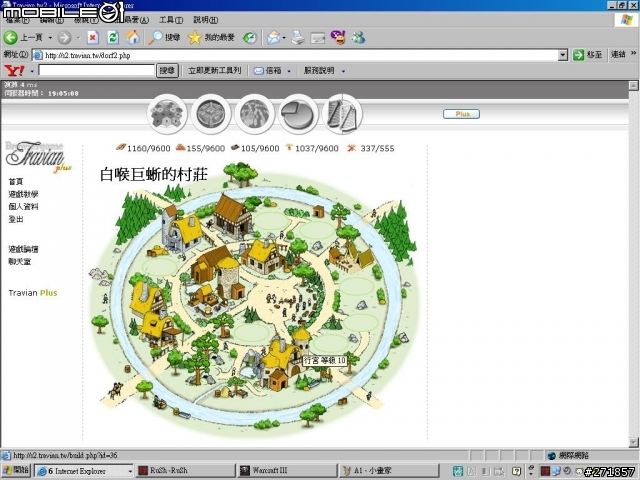Click the Yahoo toolbar 搜尋 search button

167,71
